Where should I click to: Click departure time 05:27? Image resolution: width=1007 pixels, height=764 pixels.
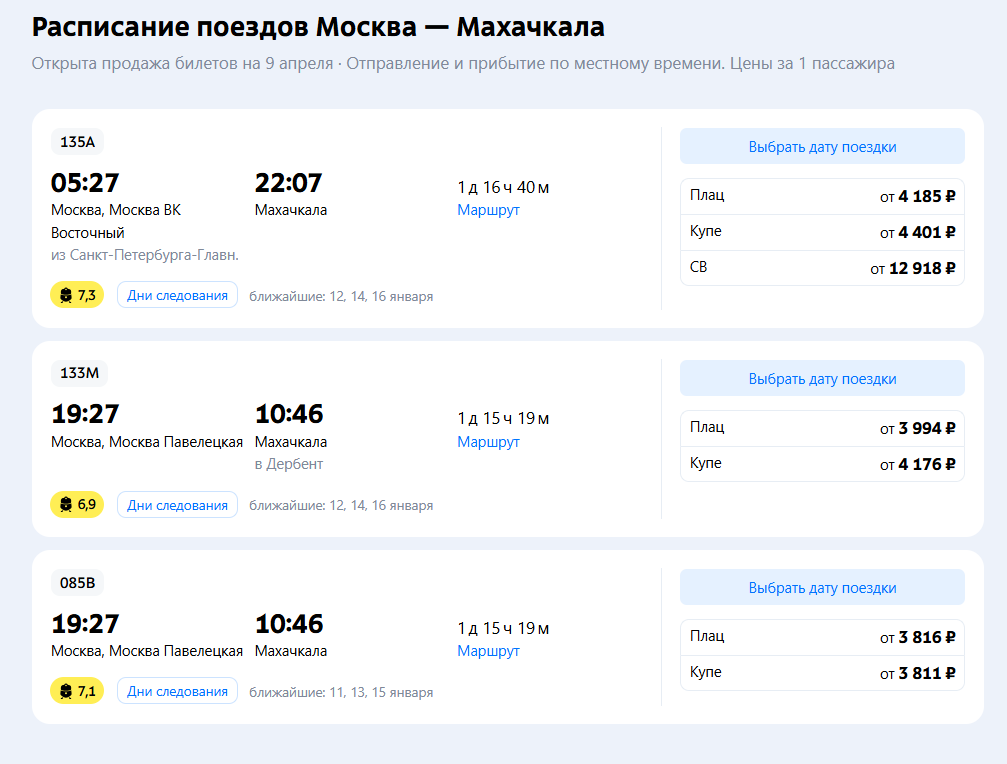[x=85, y=183]
